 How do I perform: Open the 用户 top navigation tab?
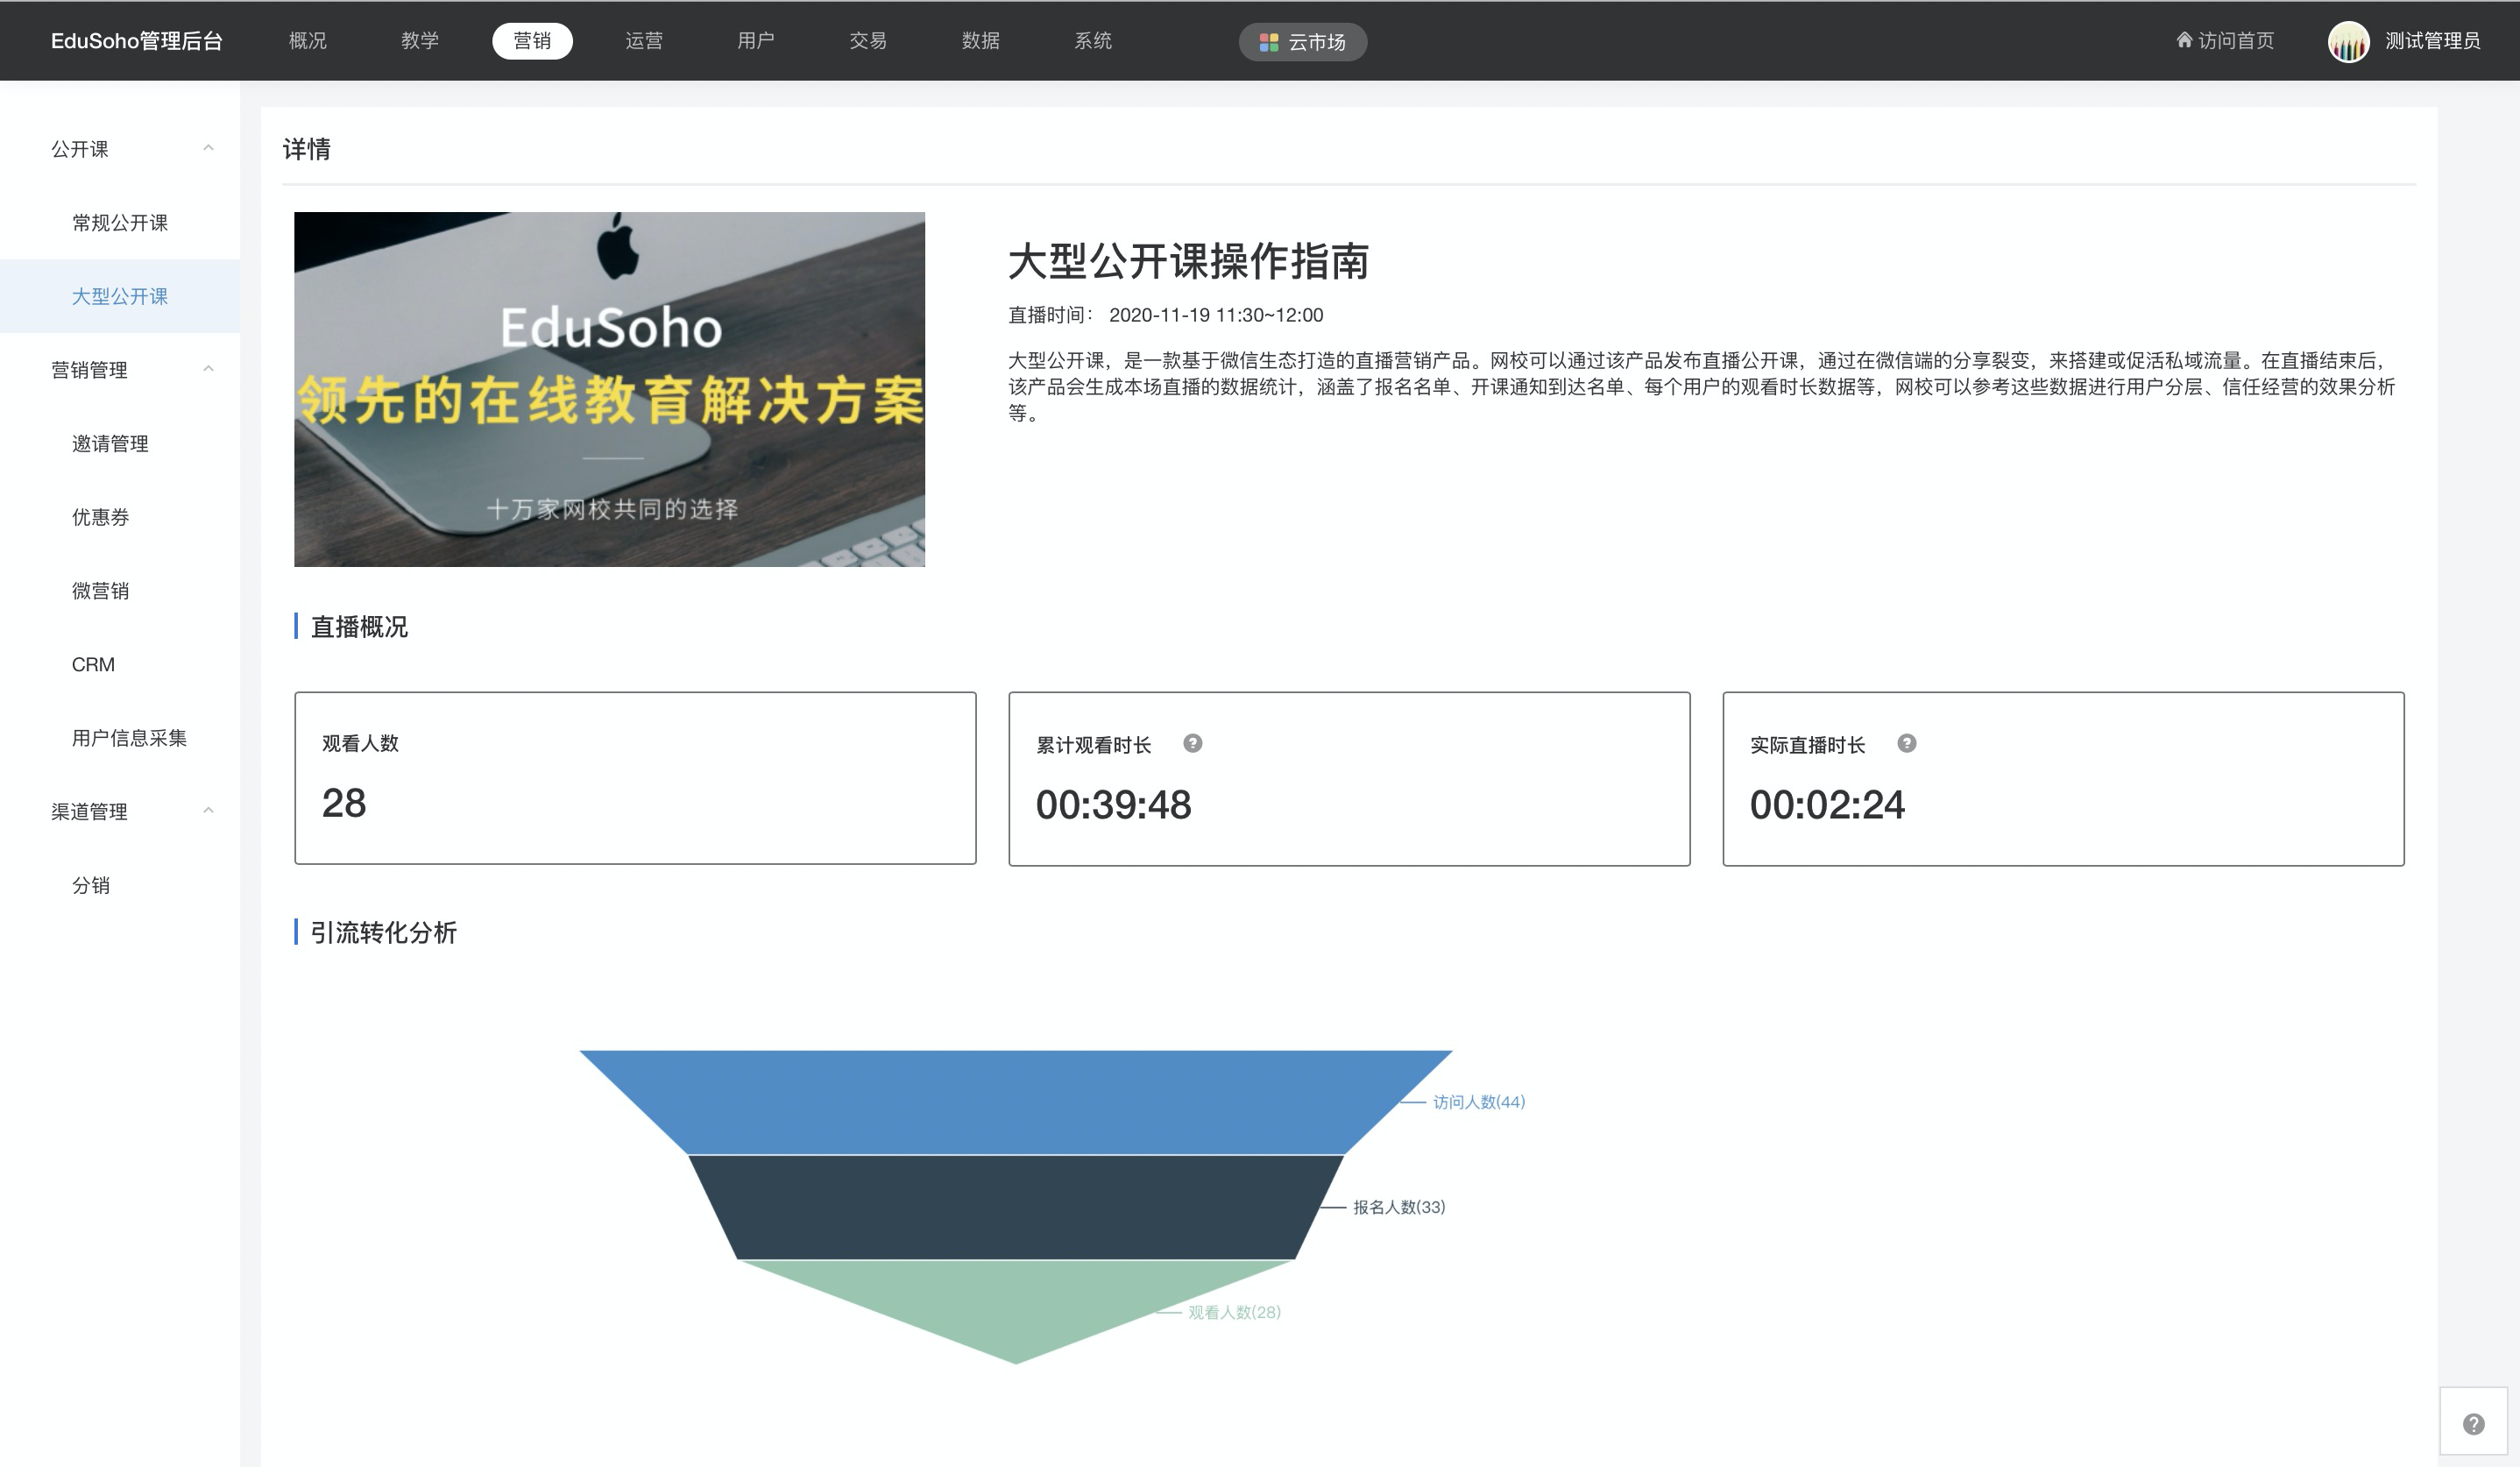tap(756, 41)
